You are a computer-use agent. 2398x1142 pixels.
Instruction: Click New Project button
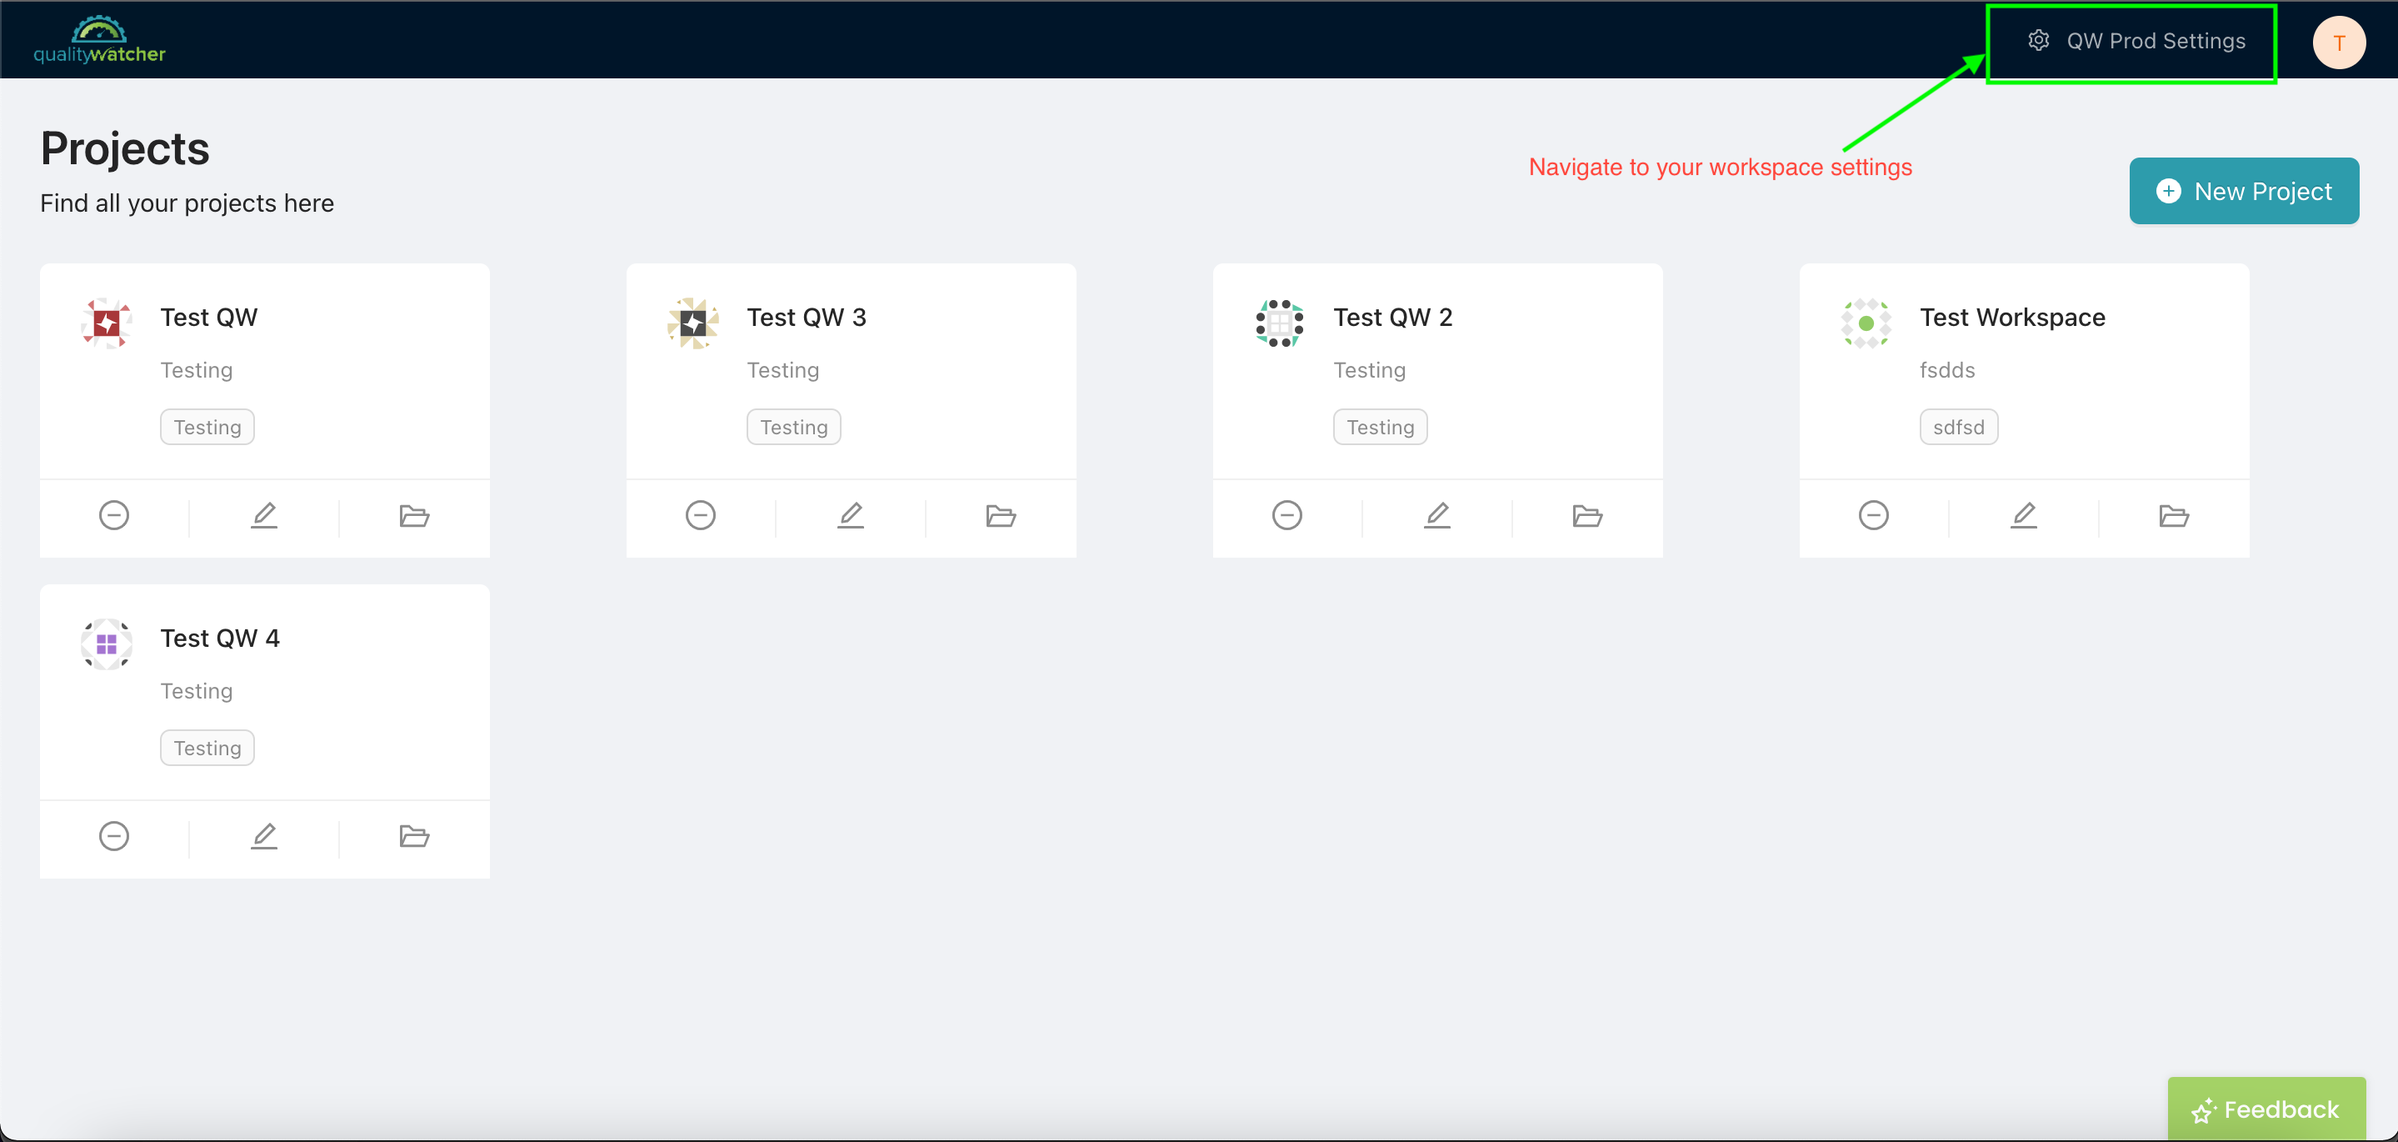tap(2245, 193)
